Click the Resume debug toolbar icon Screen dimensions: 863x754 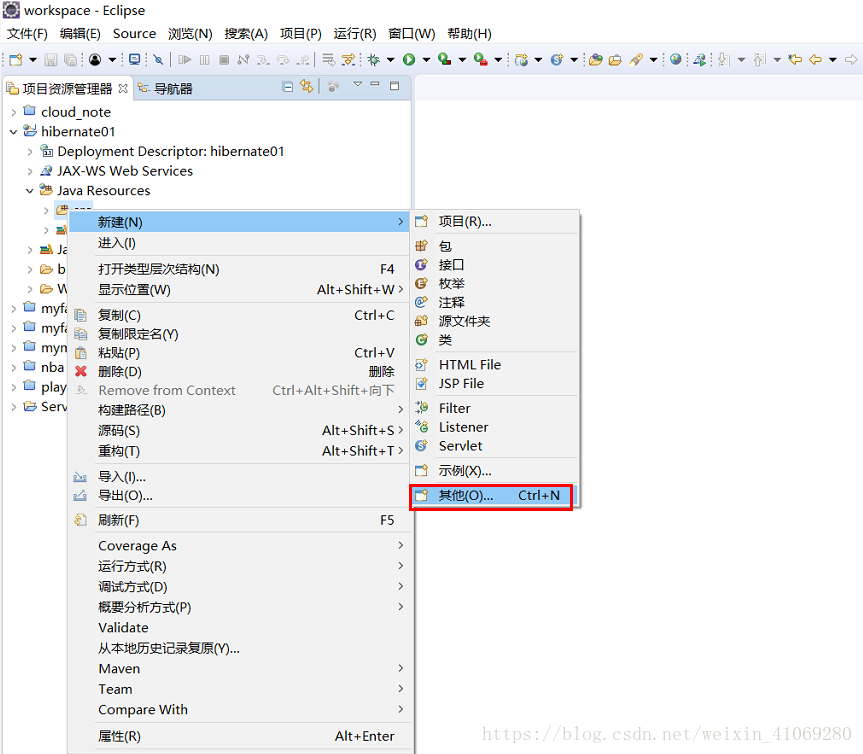pyautogui.click(x=185, y=59)
